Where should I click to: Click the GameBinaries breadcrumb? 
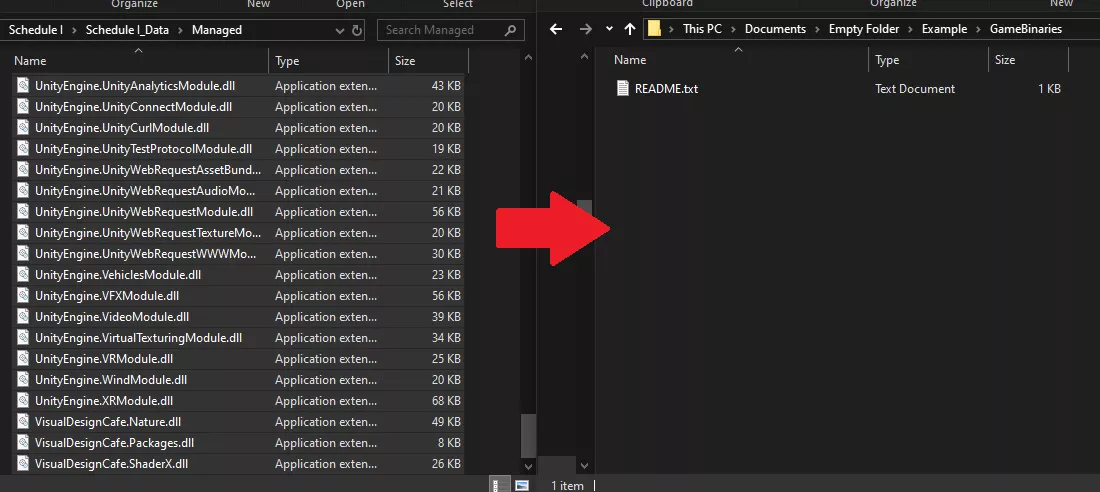[x=1026, y=29]
